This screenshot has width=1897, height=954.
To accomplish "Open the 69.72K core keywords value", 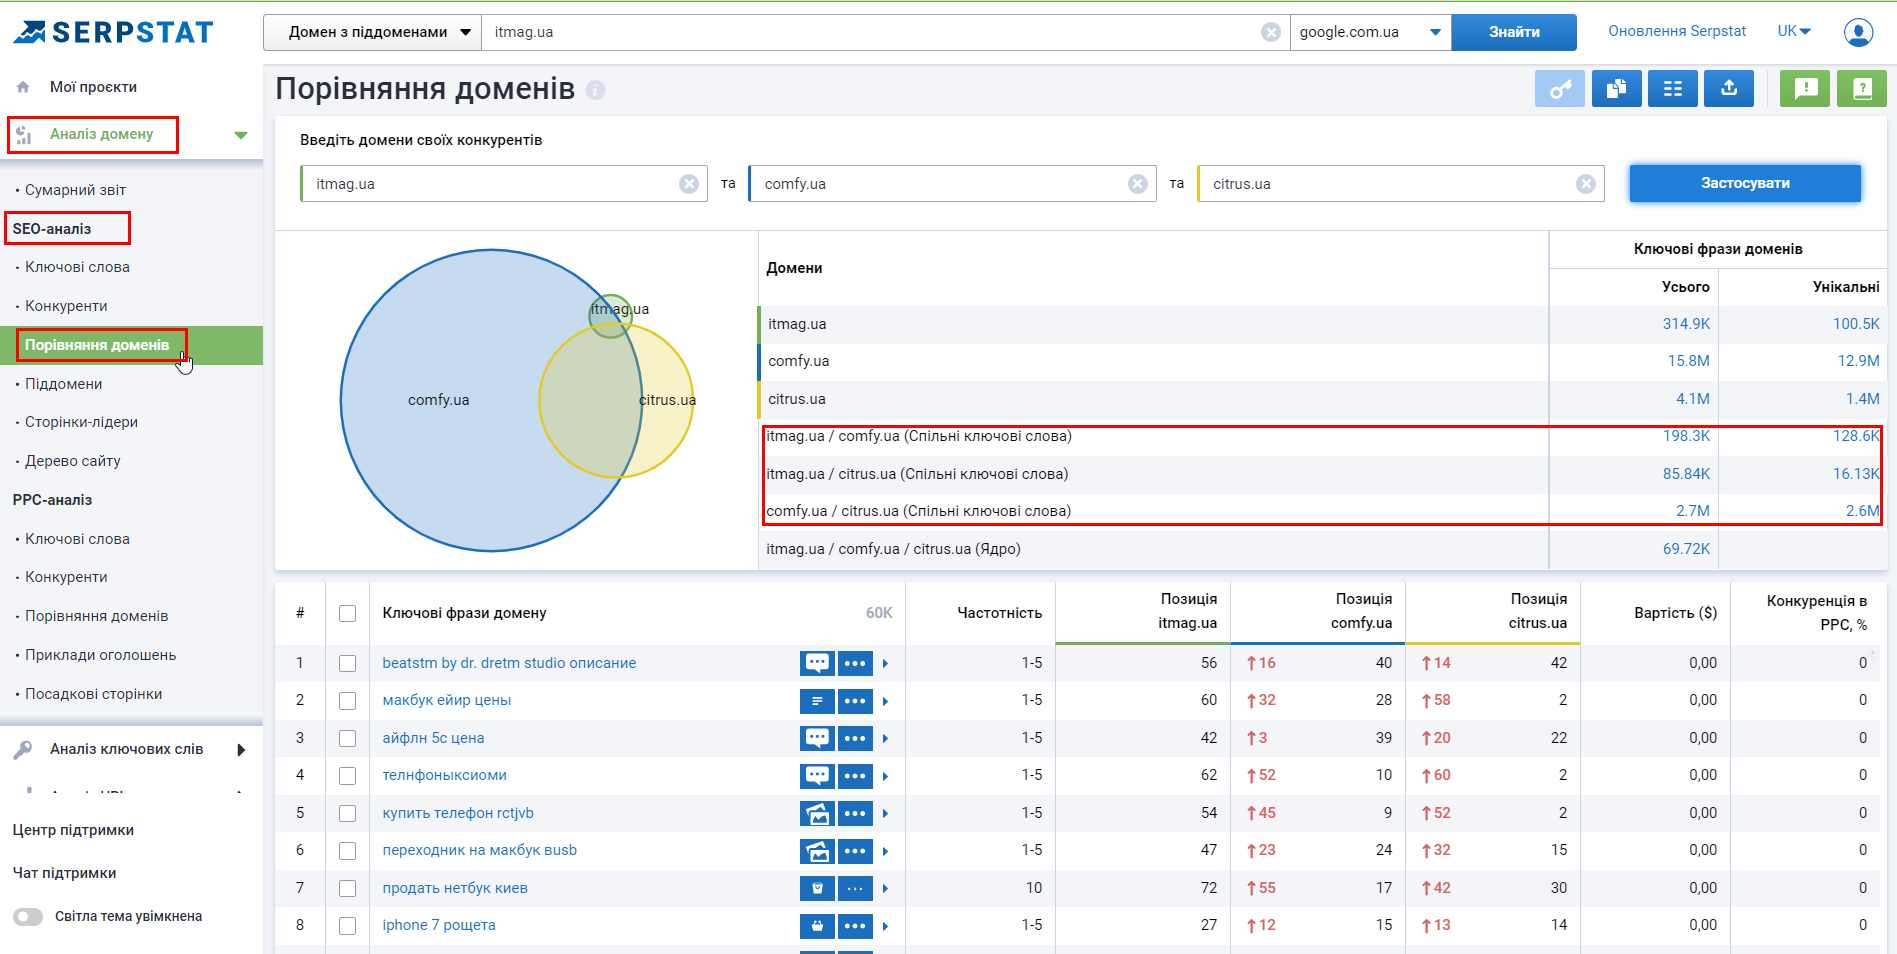I will (1686, 549).
